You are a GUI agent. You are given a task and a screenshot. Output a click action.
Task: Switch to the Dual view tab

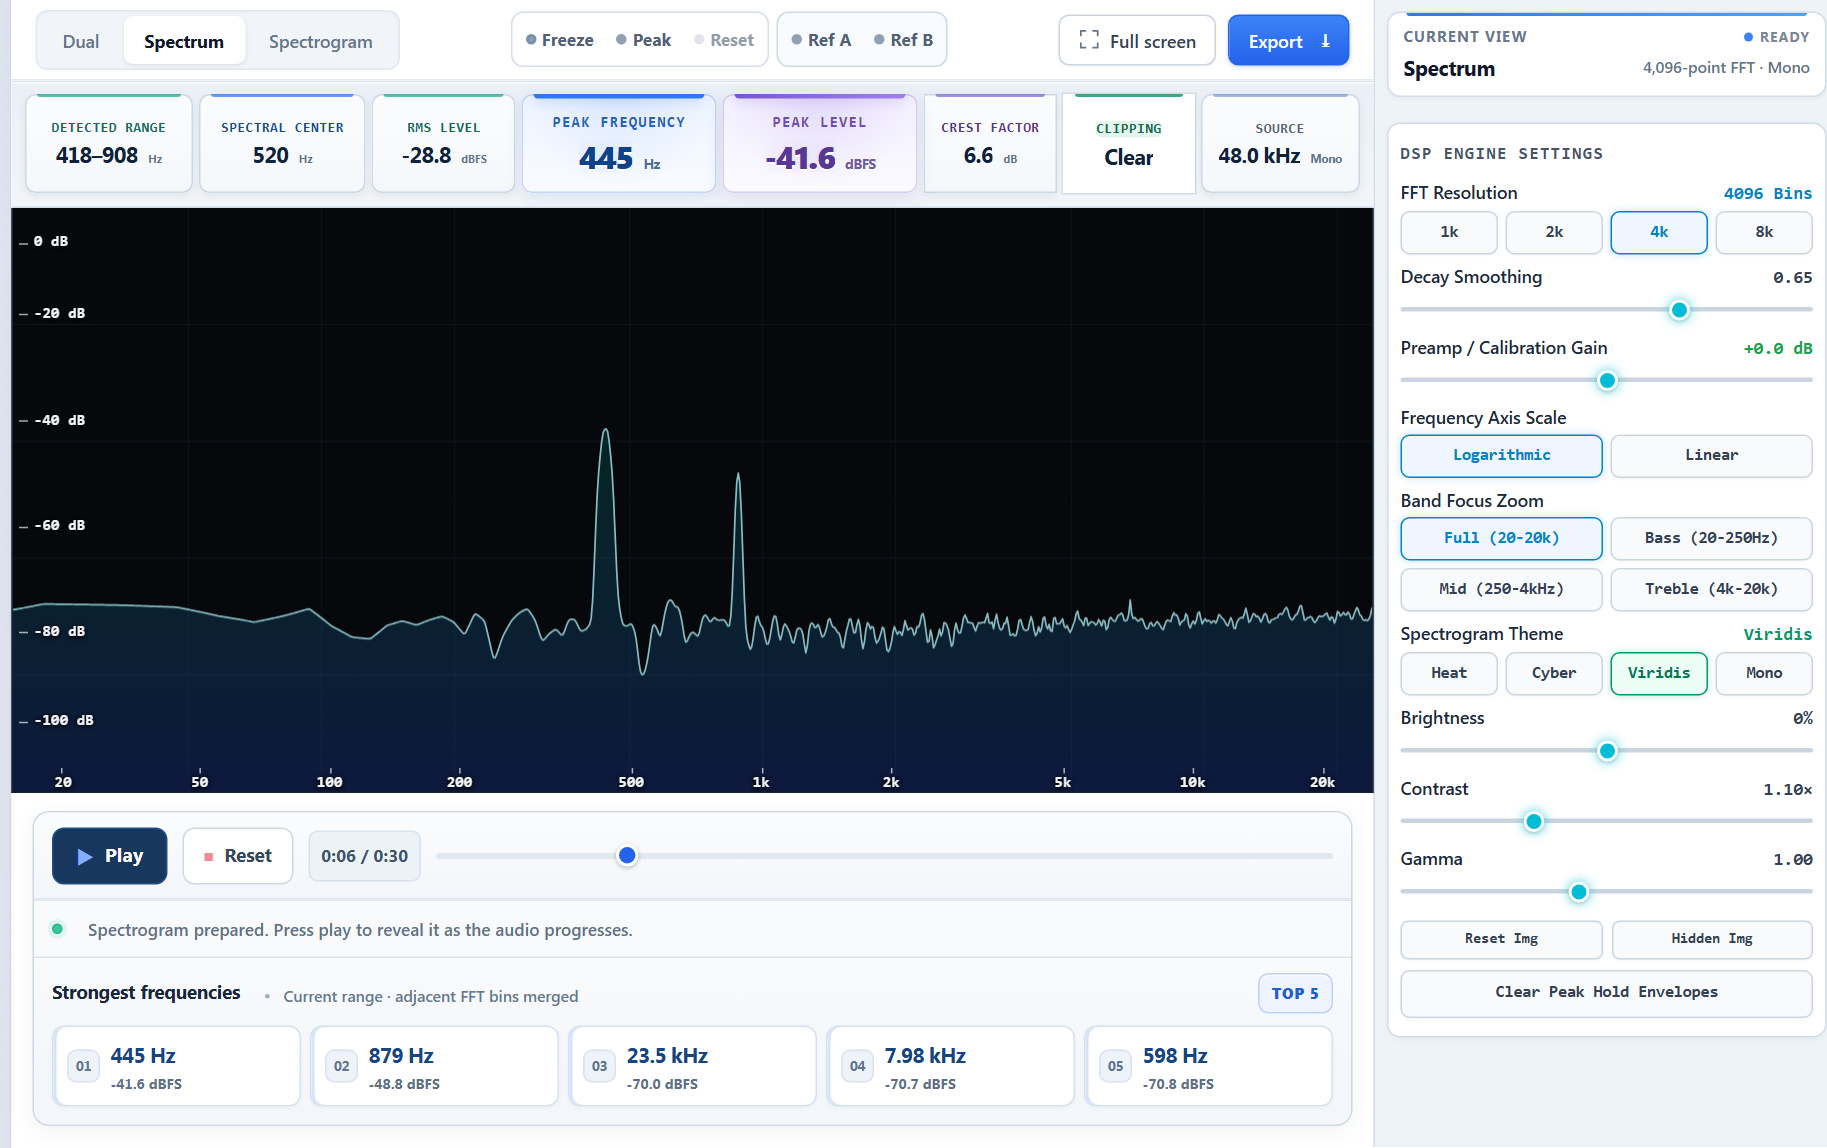(81, 41)
